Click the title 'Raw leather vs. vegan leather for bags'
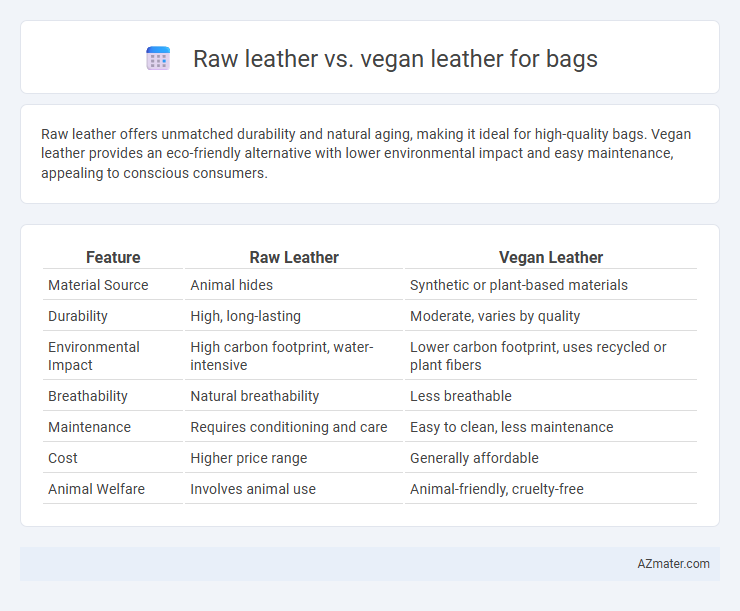The height and width of the screenshot is (611, 740). coord(395,59)
